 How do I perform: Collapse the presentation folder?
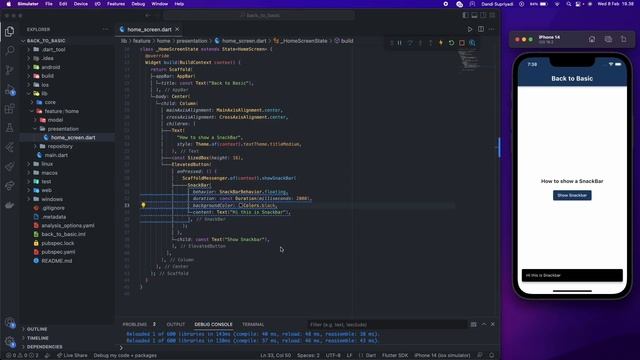tap(63, 129)
